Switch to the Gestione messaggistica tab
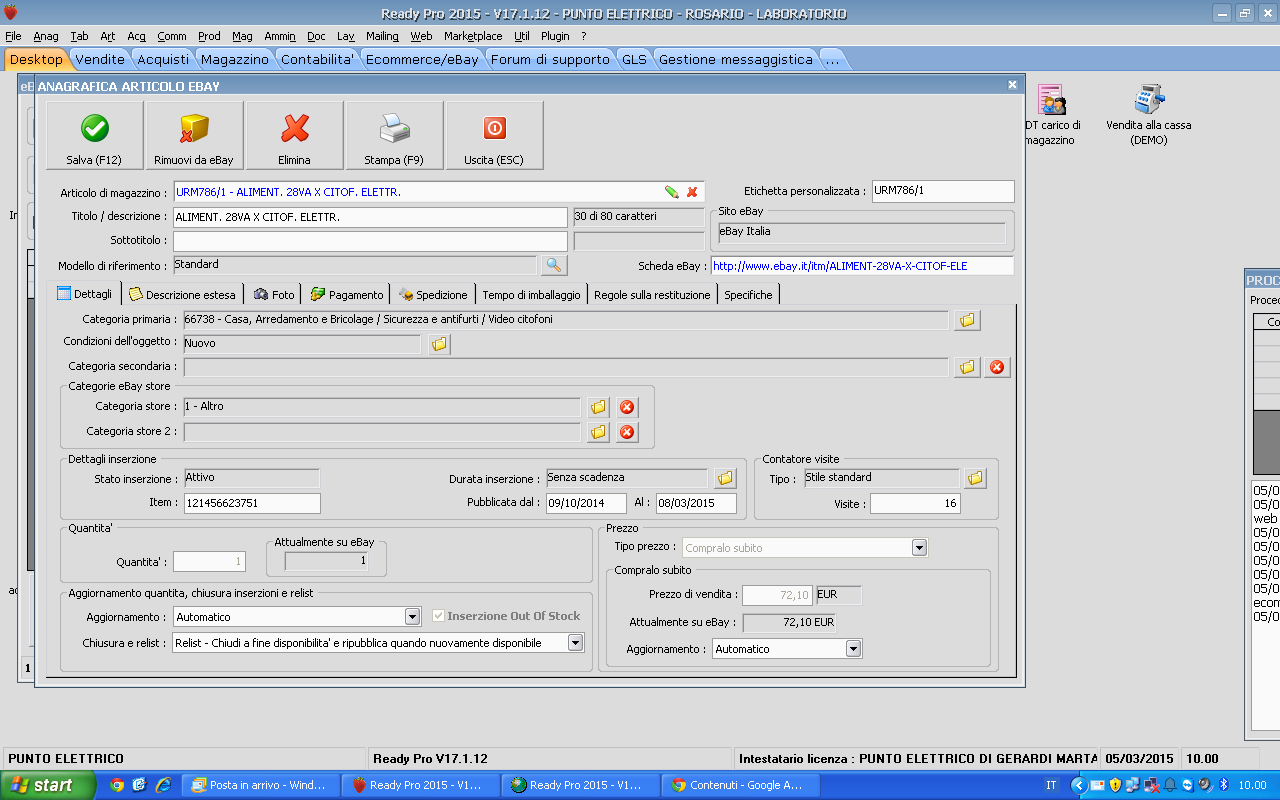The width and height of the screenshot is (1280, 800). (735, 59)
